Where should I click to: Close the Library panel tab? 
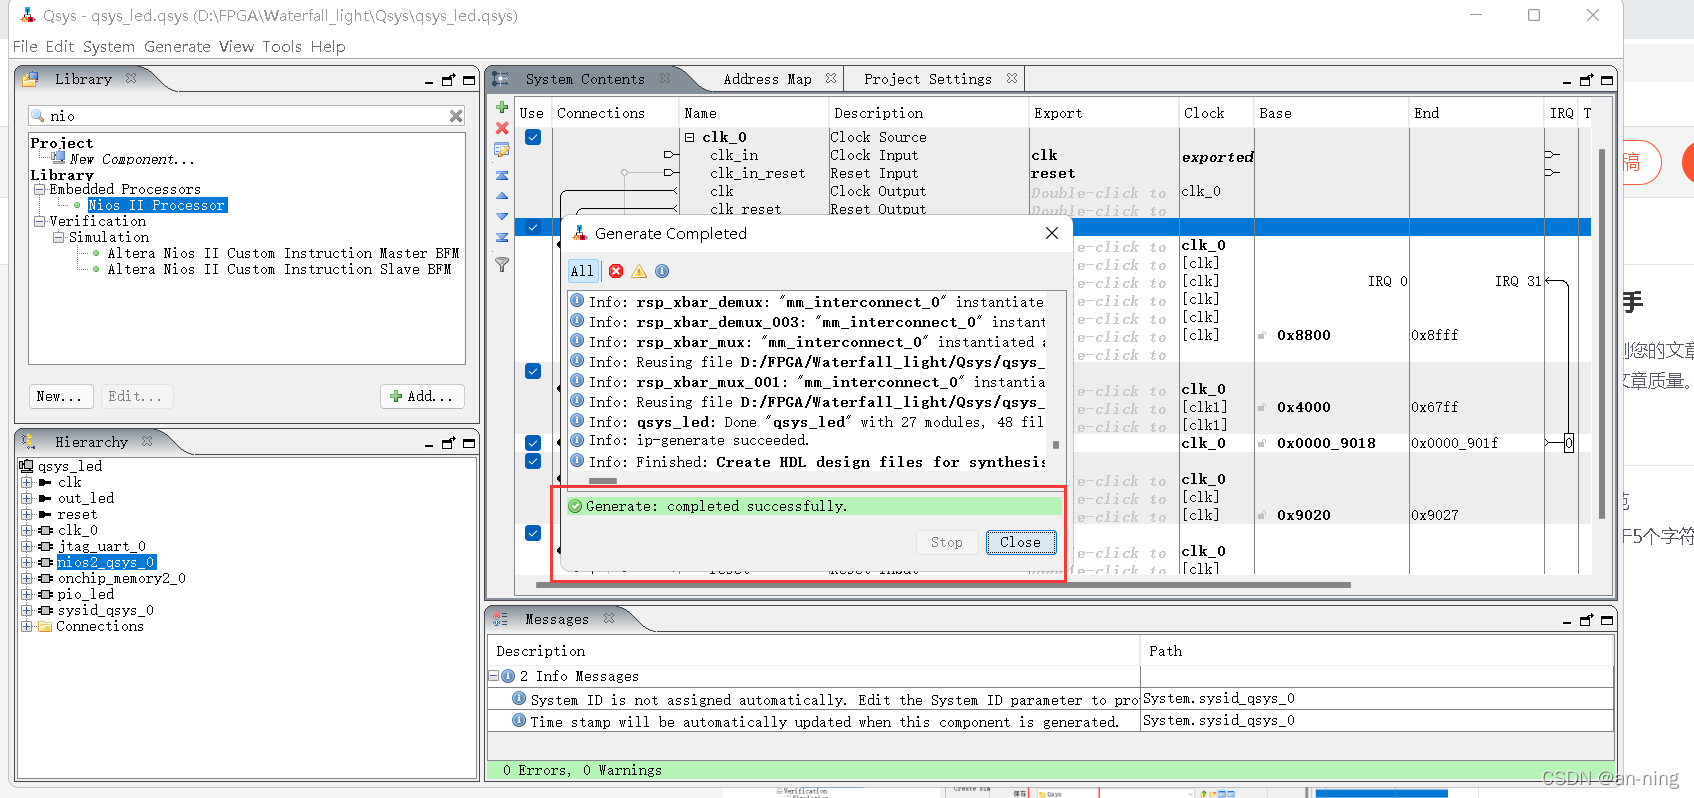pos(131,78)
